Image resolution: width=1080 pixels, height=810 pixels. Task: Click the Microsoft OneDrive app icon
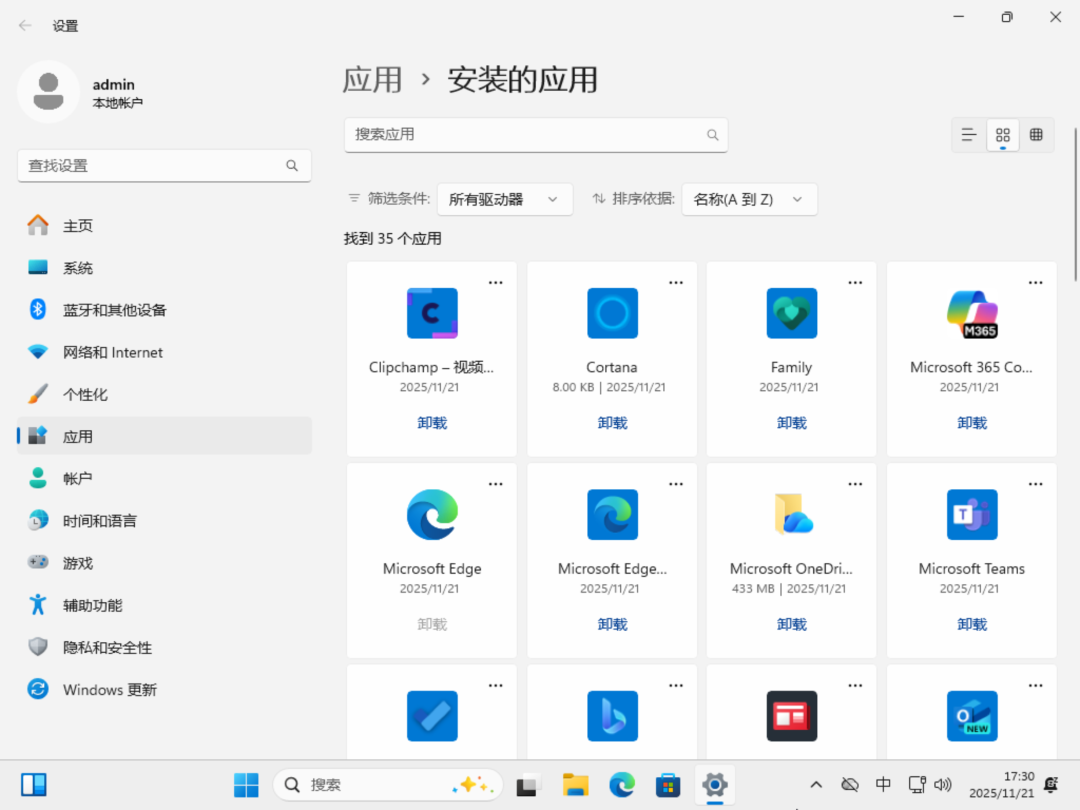pyautogui.click(x=791, y=515)
